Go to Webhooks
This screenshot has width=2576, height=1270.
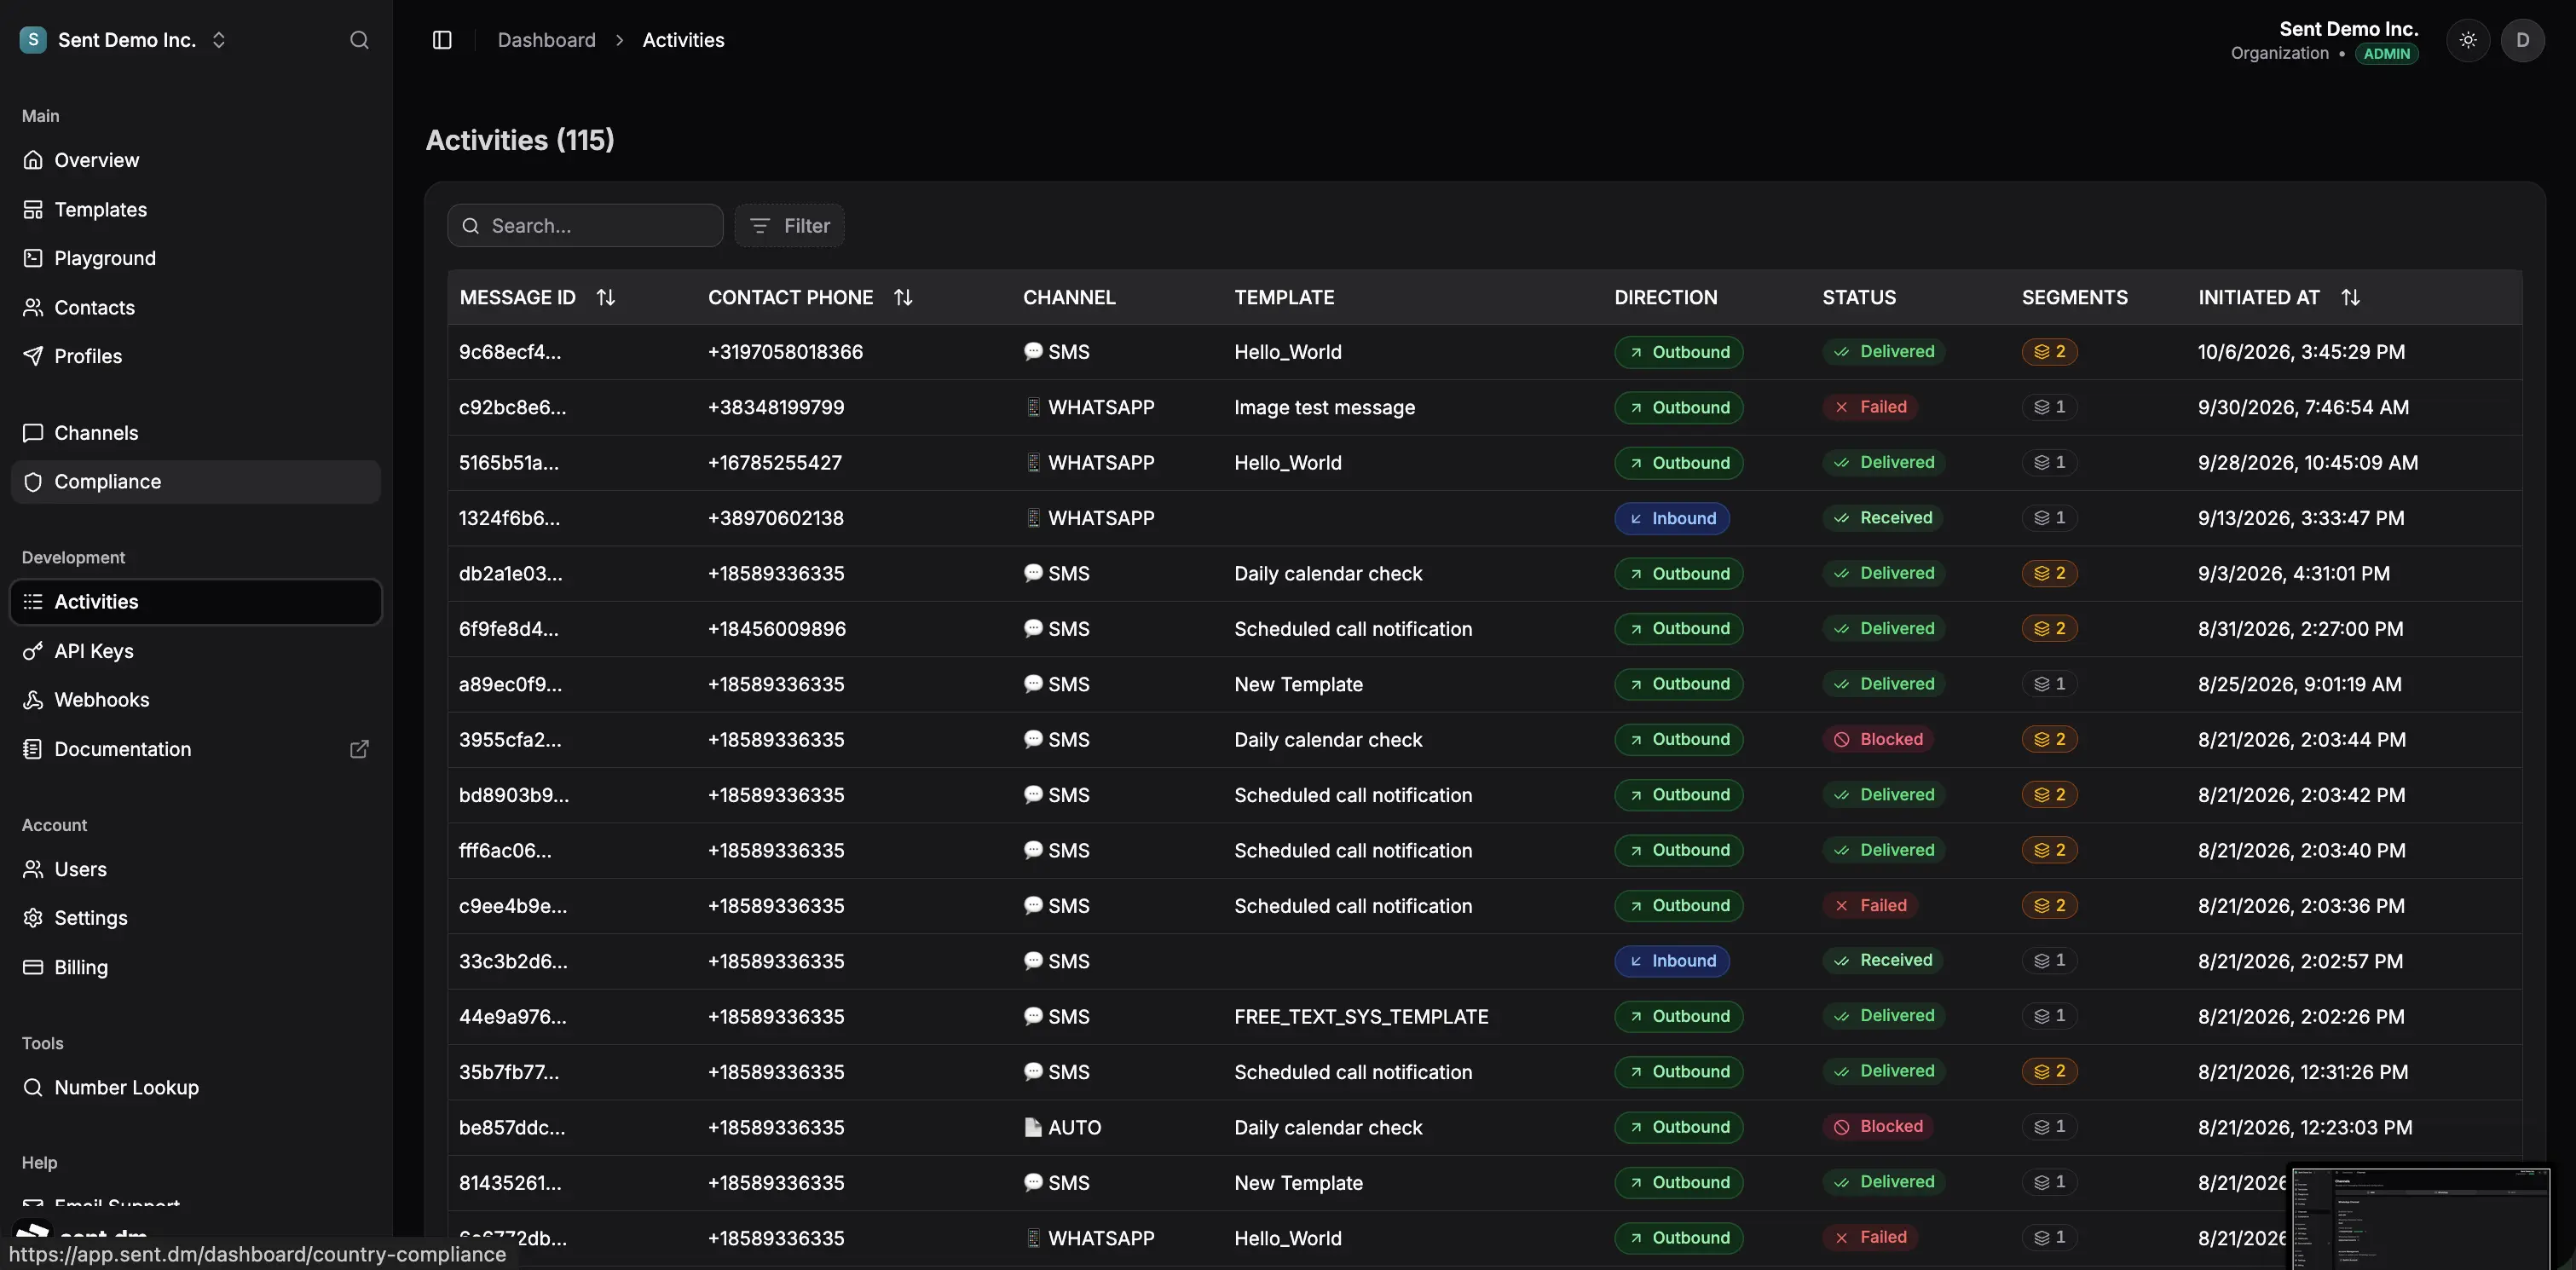click(196, 700)
